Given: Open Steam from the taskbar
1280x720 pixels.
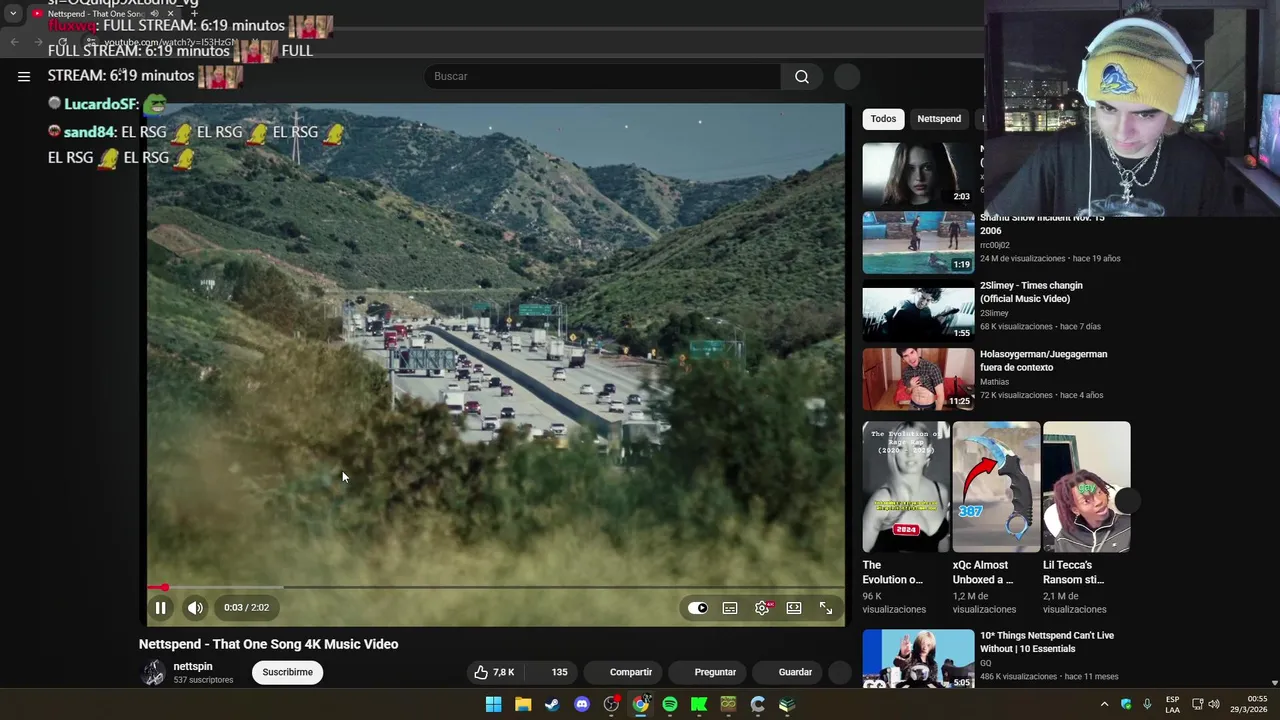Looking at the screenshot, I should (x=552, y=704).
